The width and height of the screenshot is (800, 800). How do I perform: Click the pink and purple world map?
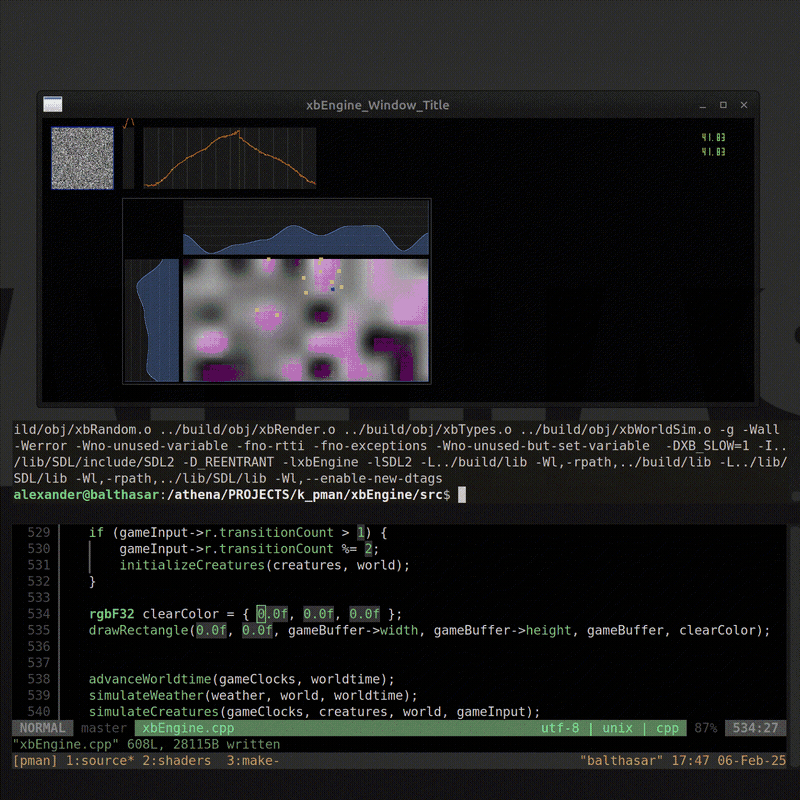[305, 320]
